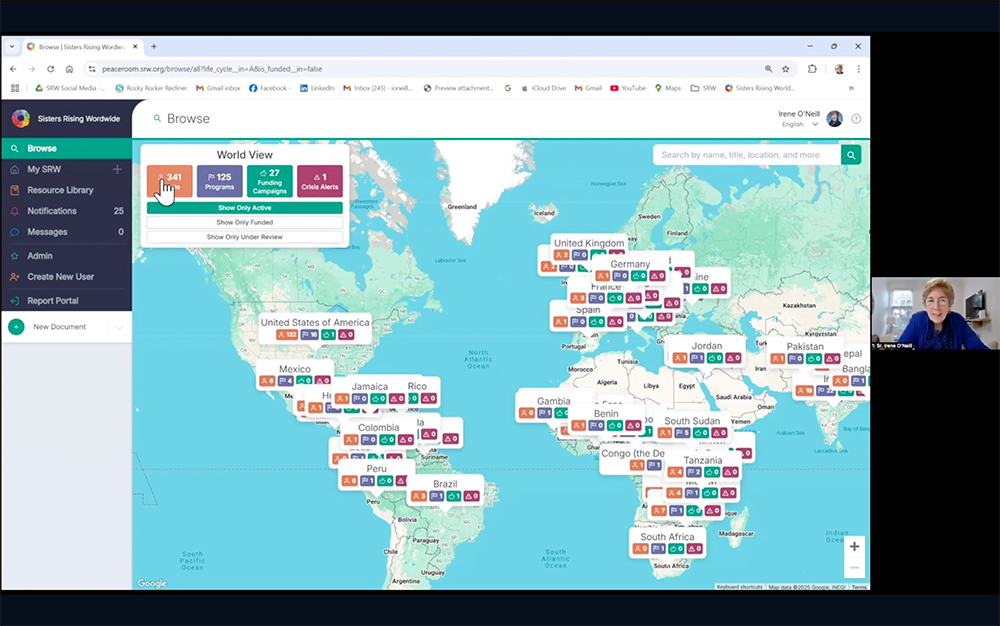Expand the hidden bookmarks overflow chevron
The image size is (1000, 626).
[851, 88]
